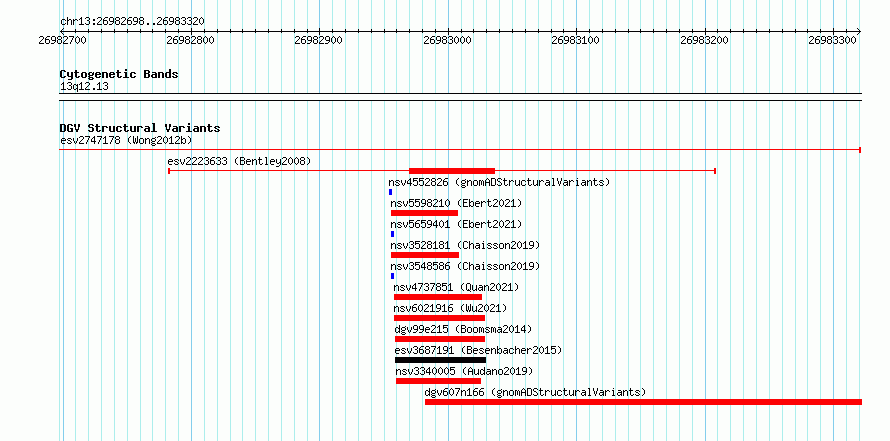890x441 pixels.
Task: Select the red bar under nsv6021916
Action: pos(439,318)
